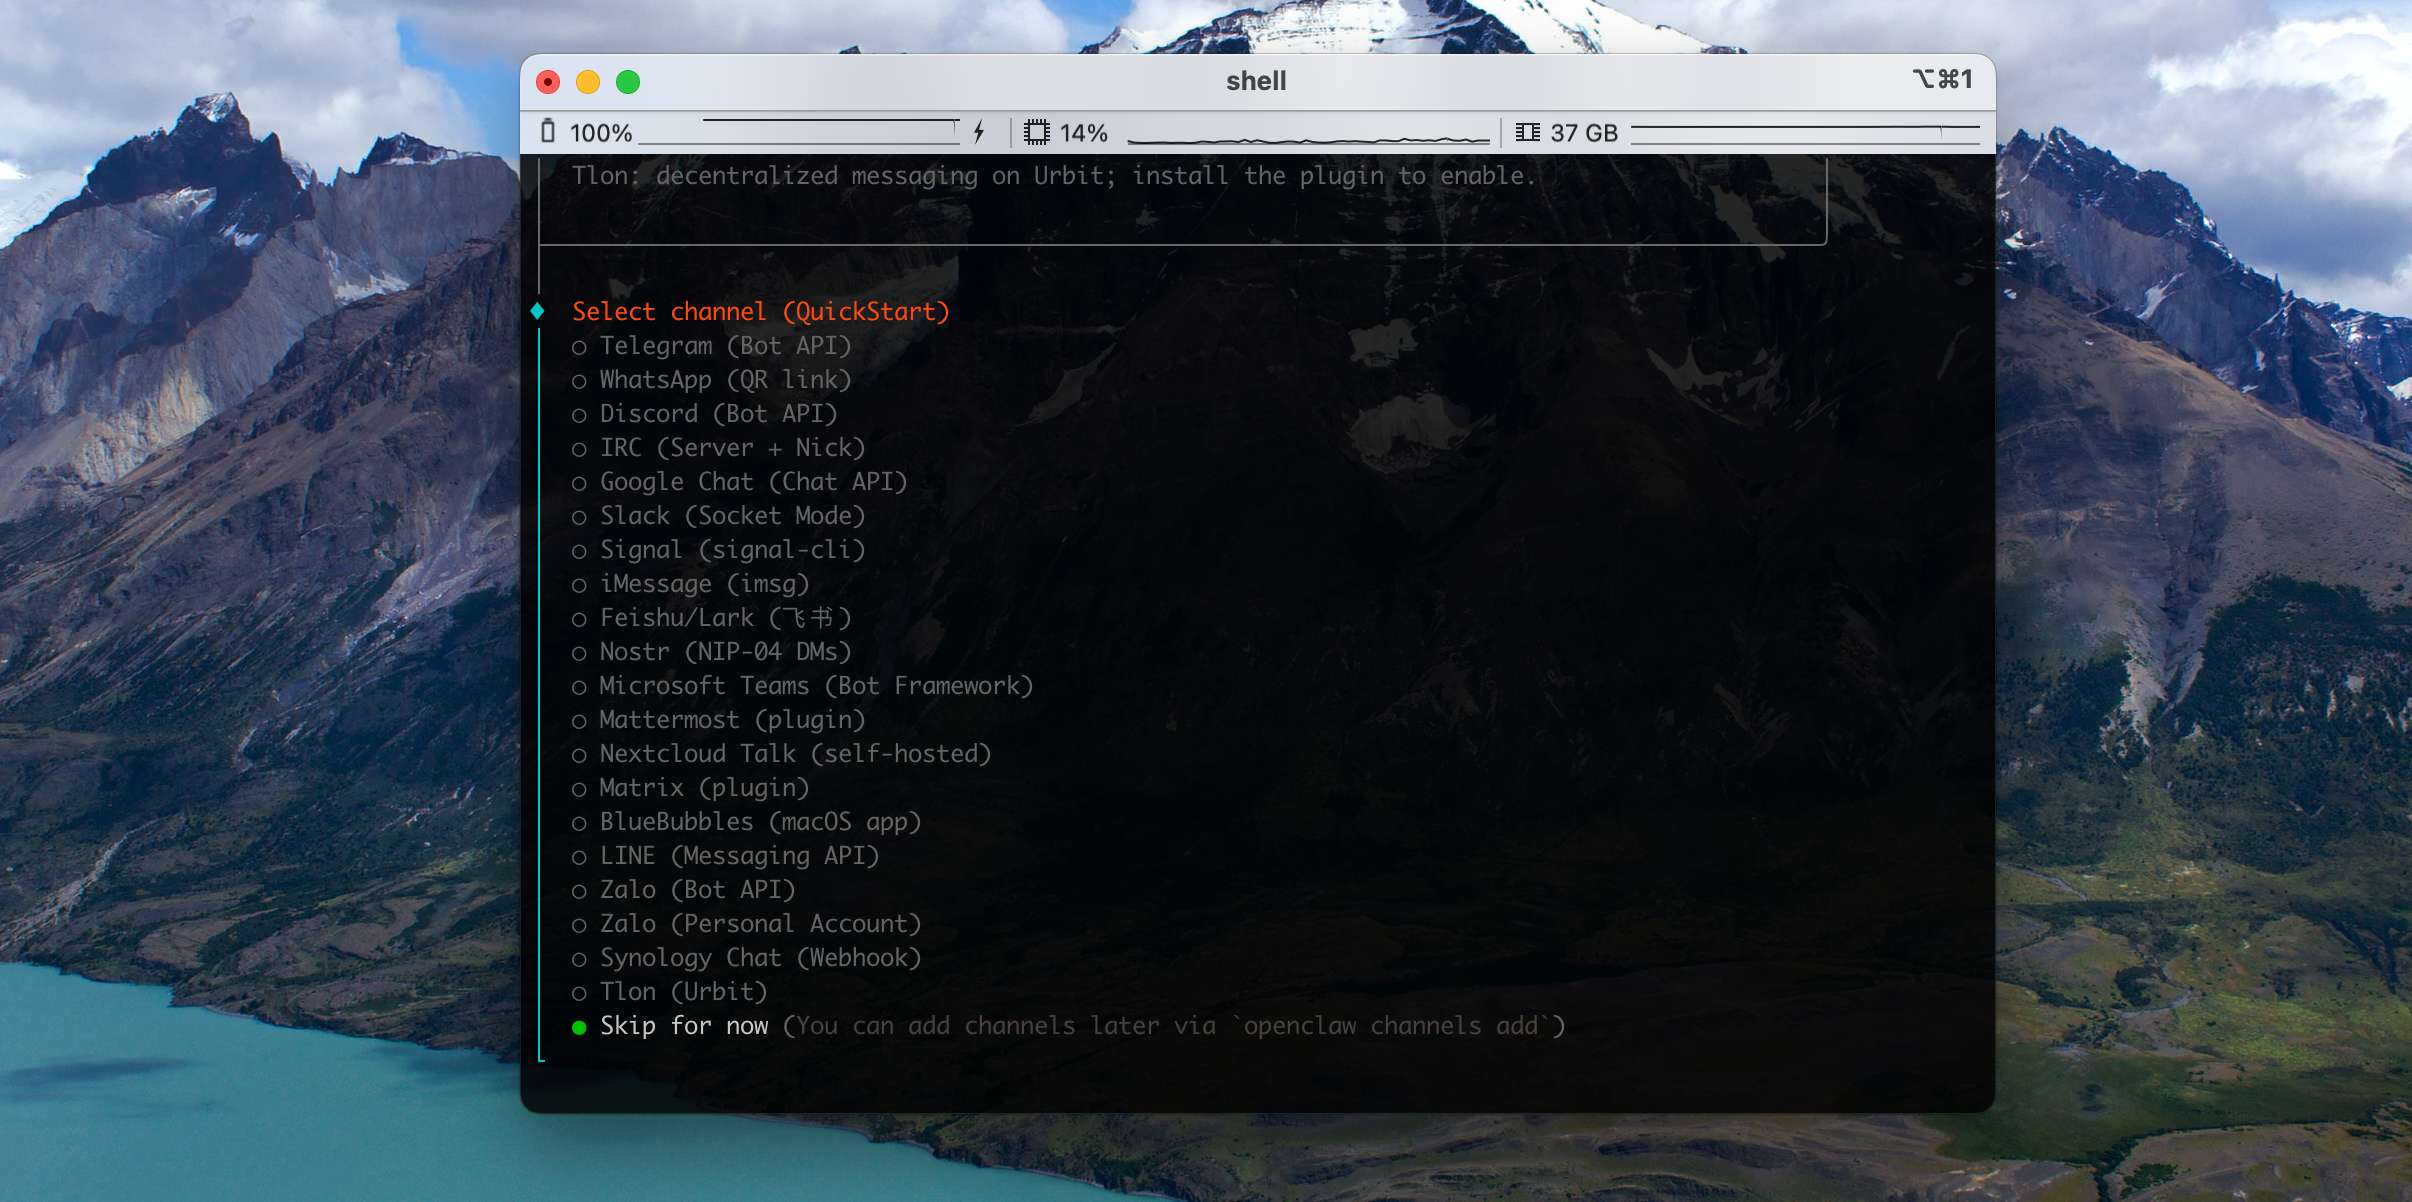Select the Slack (Socket Mode) channel

click(733, 515)
